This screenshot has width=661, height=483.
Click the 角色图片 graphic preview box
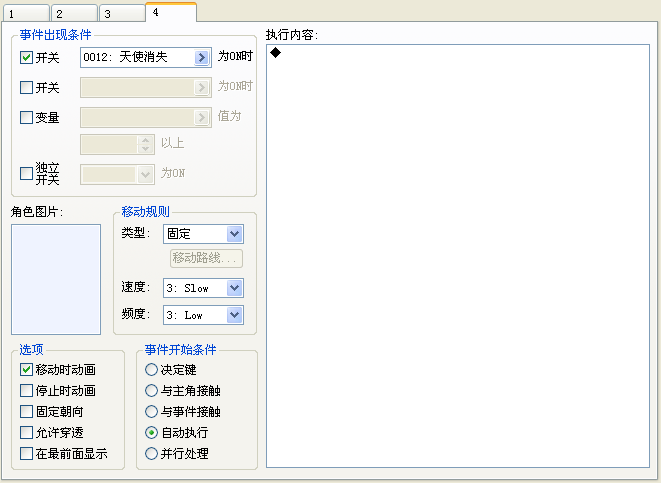tap(56, 279)
